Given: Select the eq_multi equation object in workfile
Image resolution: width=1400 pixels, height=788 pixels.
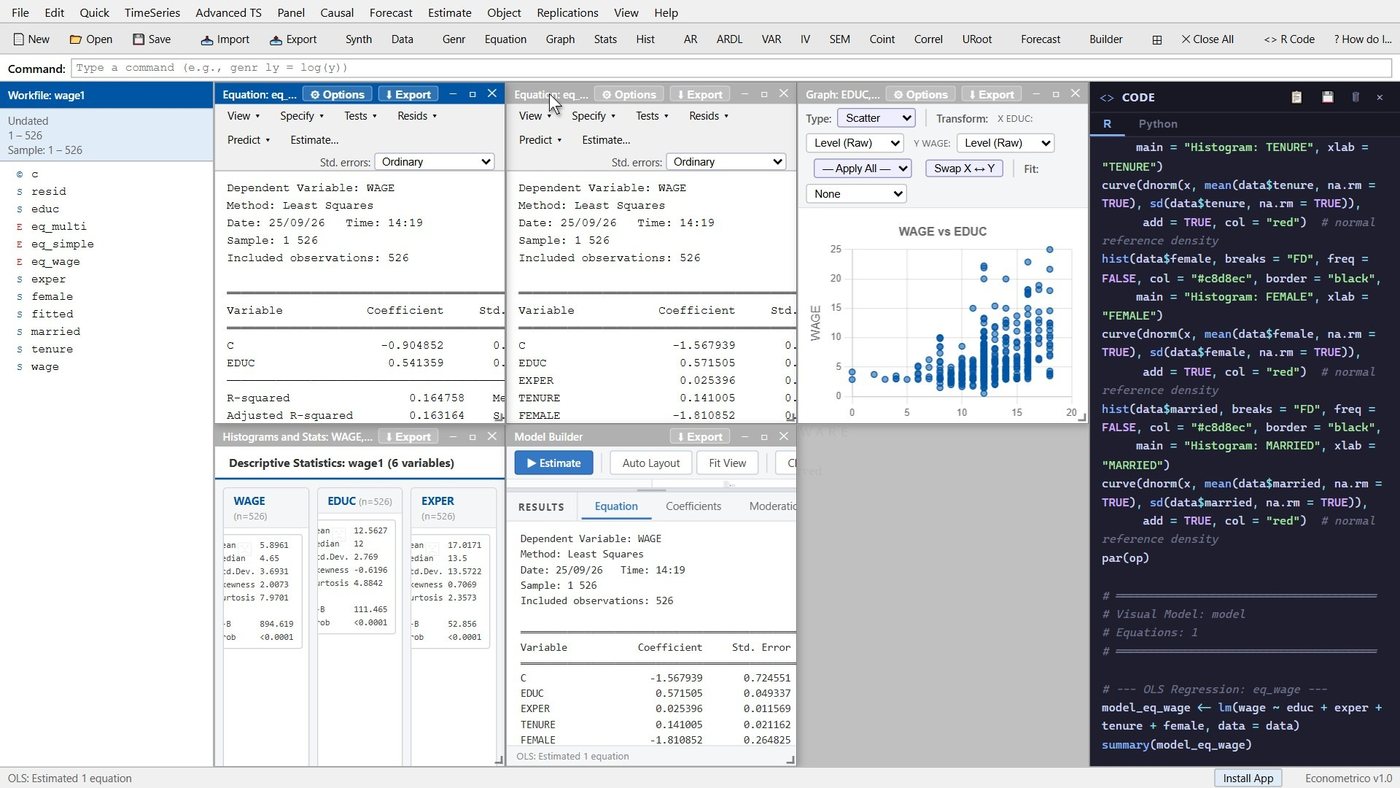Looking at the screenshot, I should pos(58,227).
